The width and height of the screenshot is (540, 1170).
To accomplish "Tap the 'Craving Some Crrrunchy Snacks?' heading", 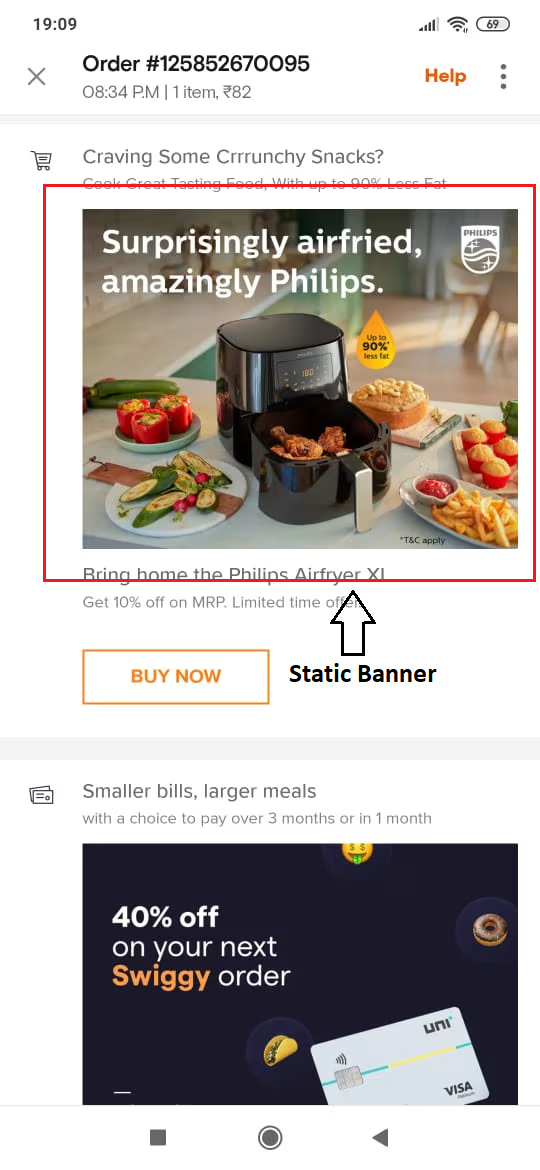I will click(x=233, y=157).
